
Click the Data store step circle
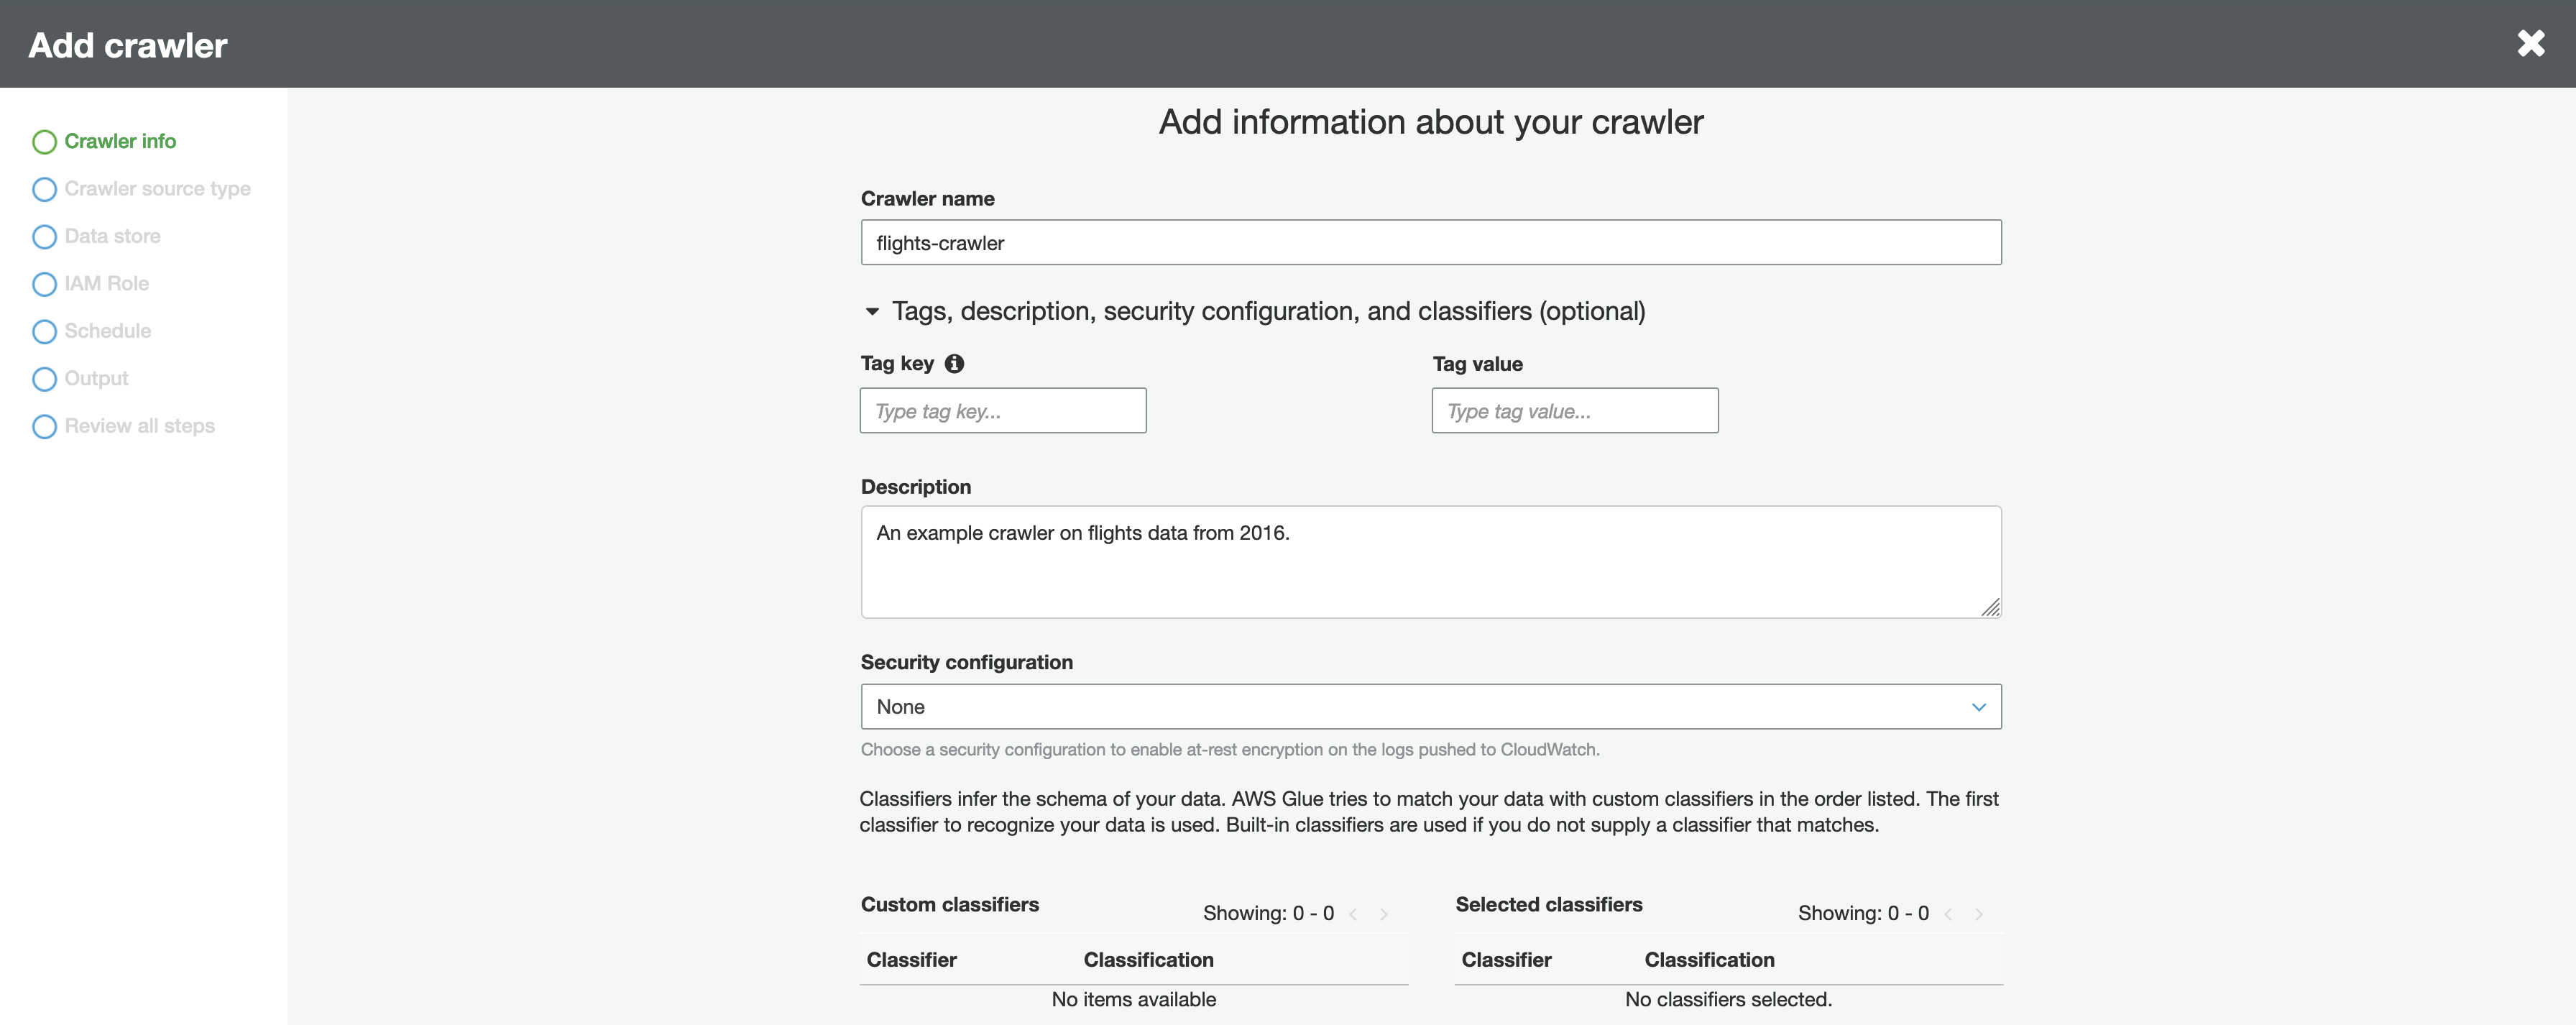[44, 237]
